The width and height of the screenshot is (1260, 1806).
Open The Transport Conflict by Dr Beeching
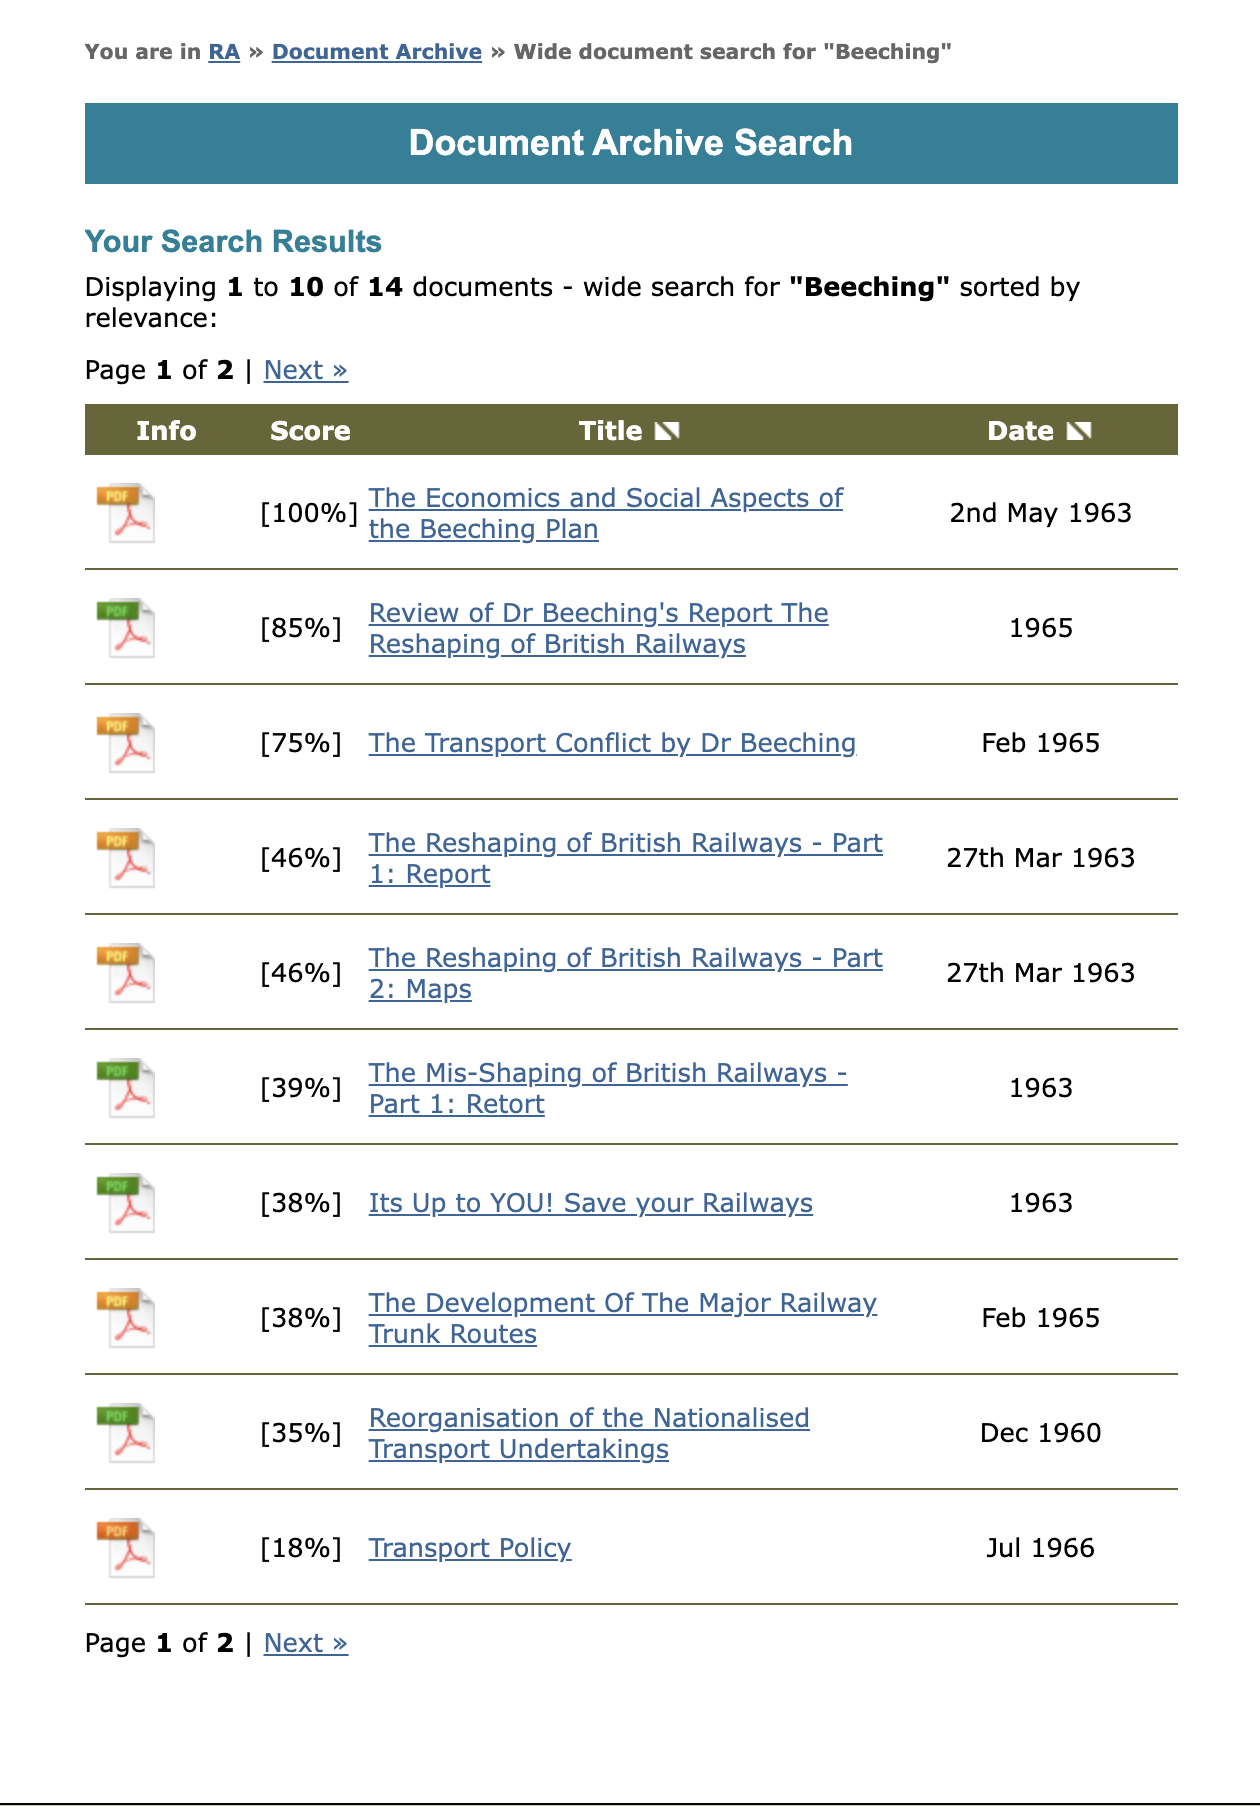(x=612, y=743)
